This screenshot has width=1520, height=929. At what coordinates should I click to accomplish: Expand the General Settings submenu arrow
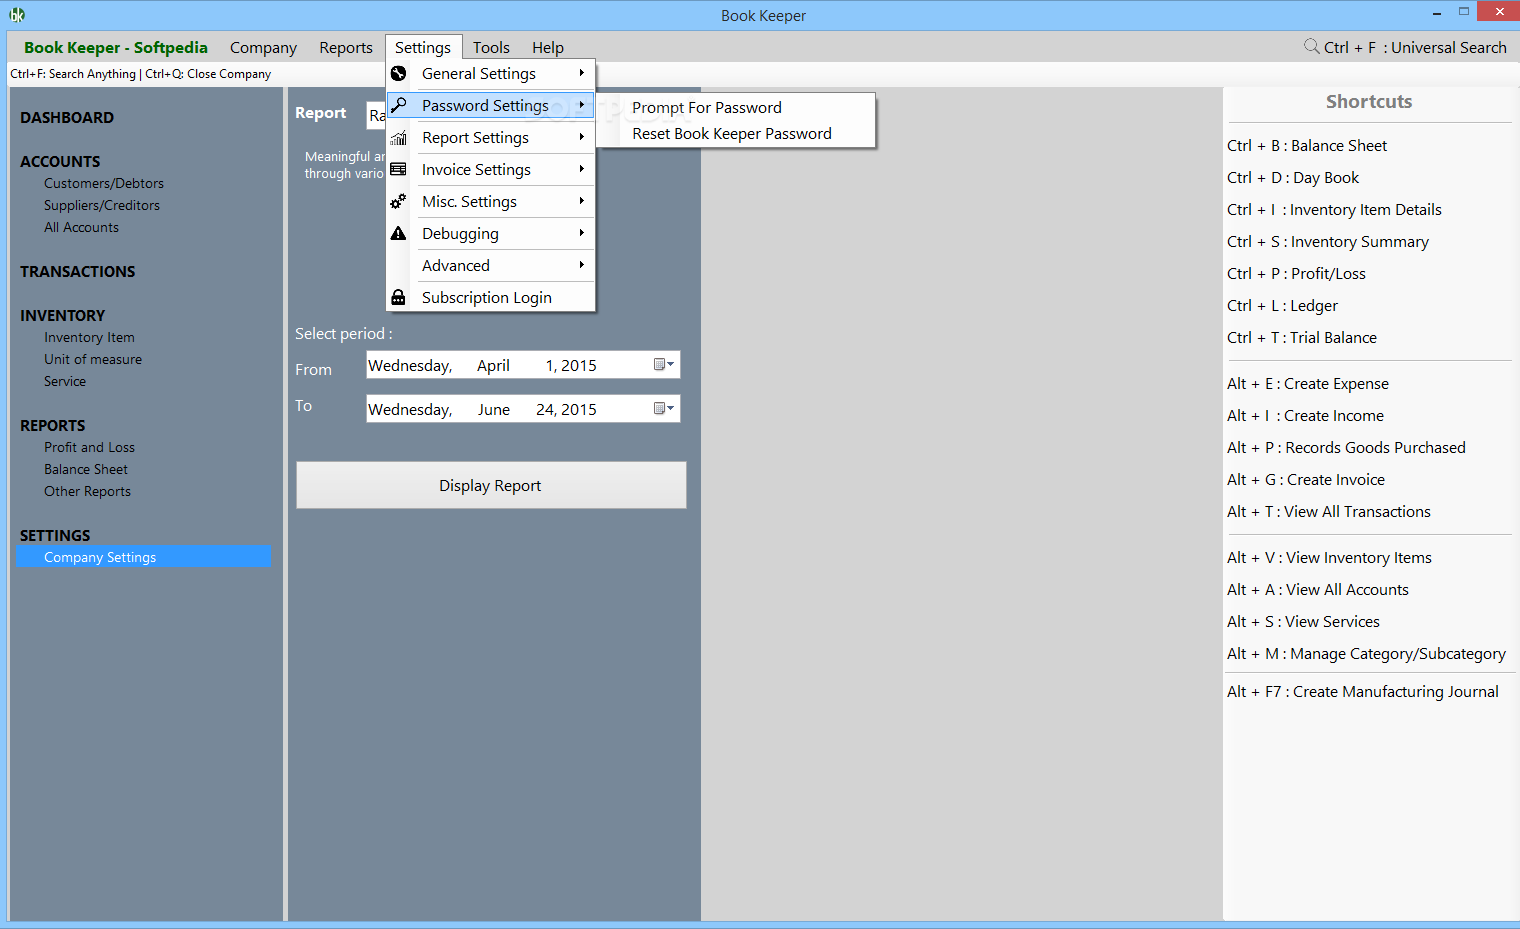click(581, 73)
